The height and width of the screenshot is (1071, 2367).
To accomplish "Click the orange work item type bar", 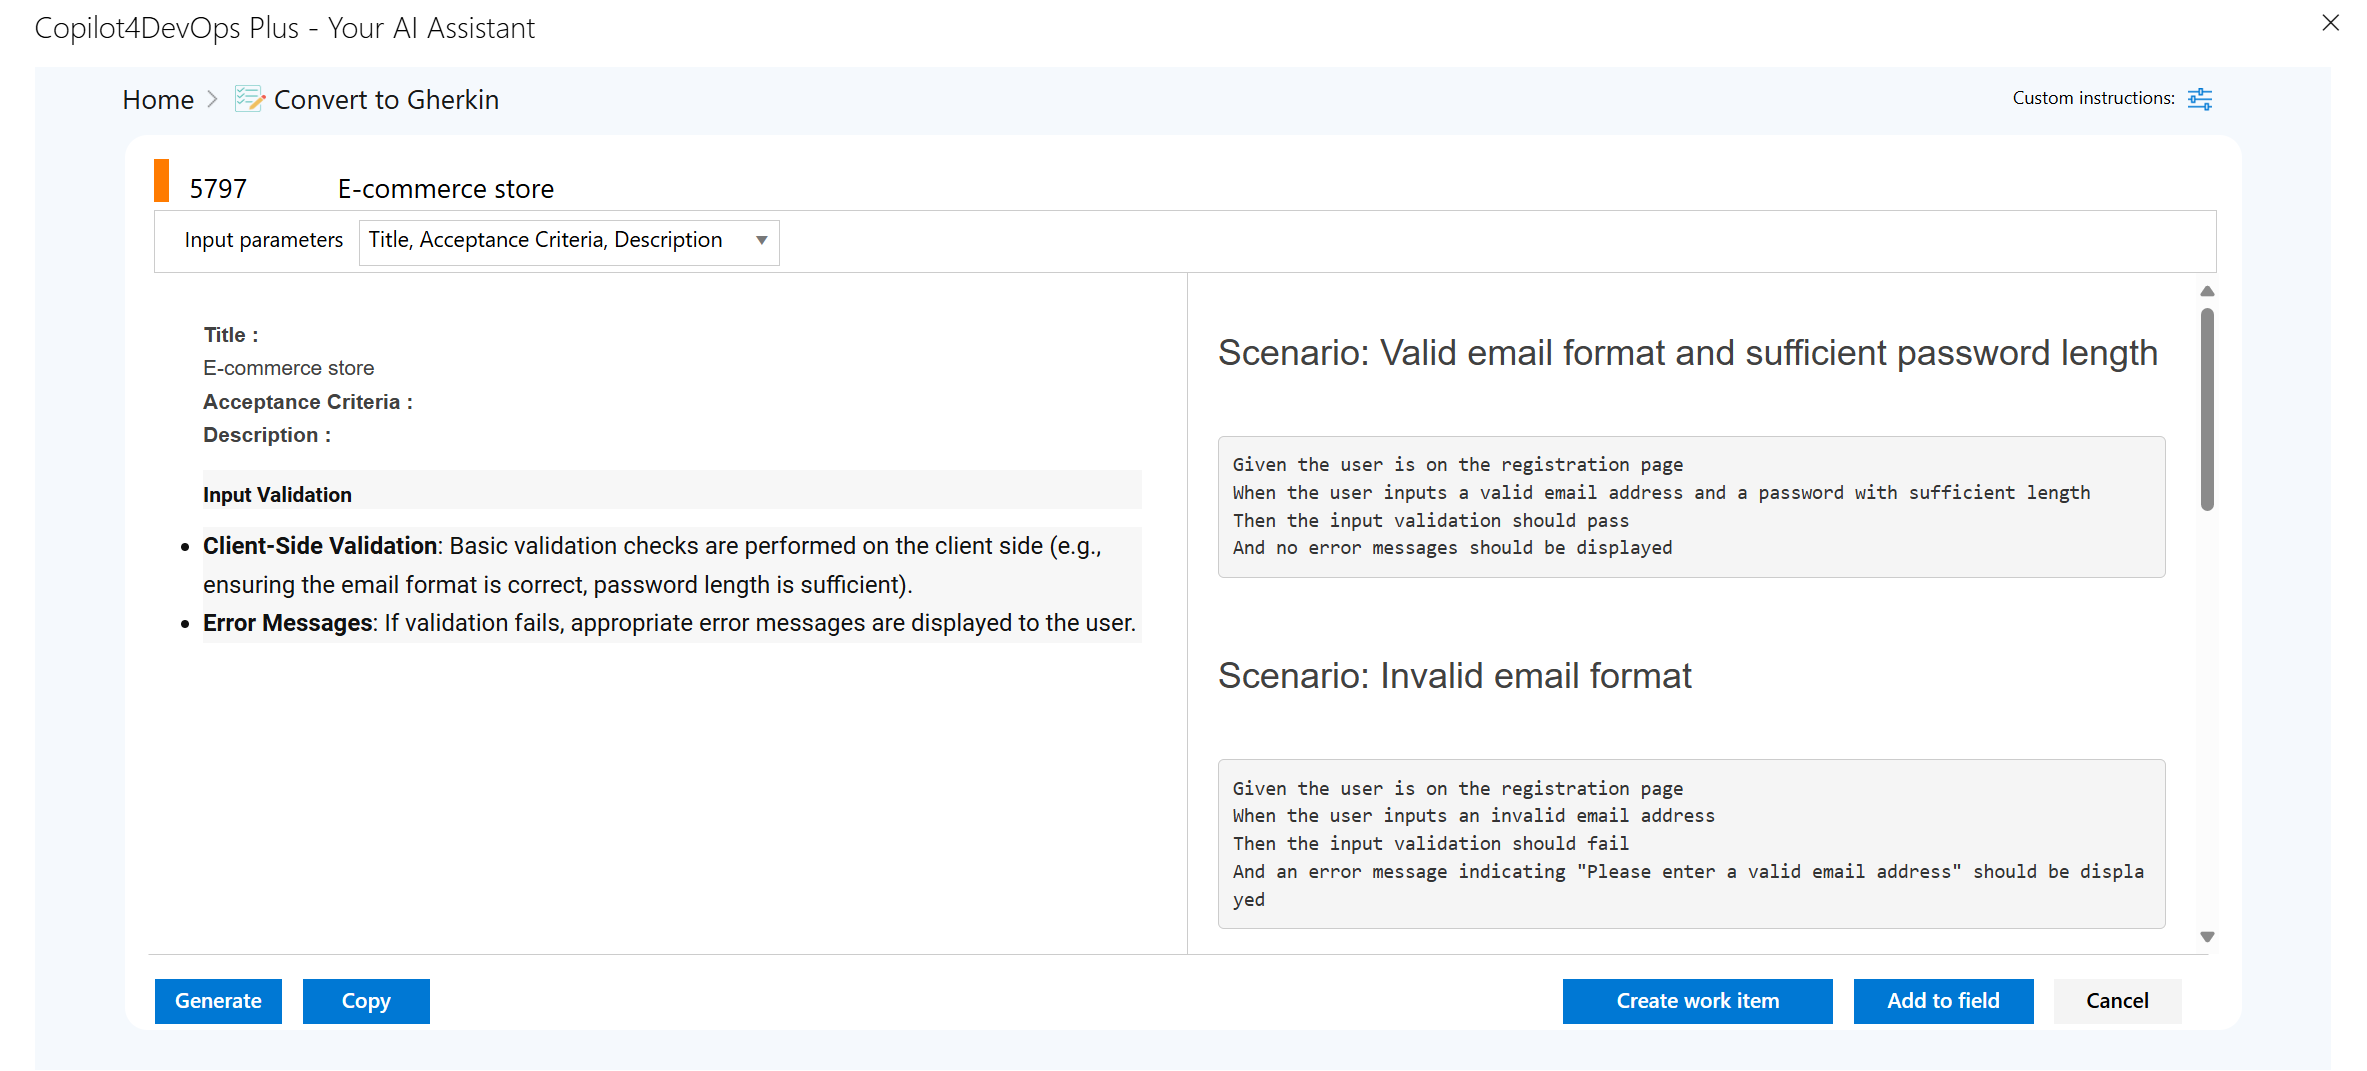I will pos(161,181).
